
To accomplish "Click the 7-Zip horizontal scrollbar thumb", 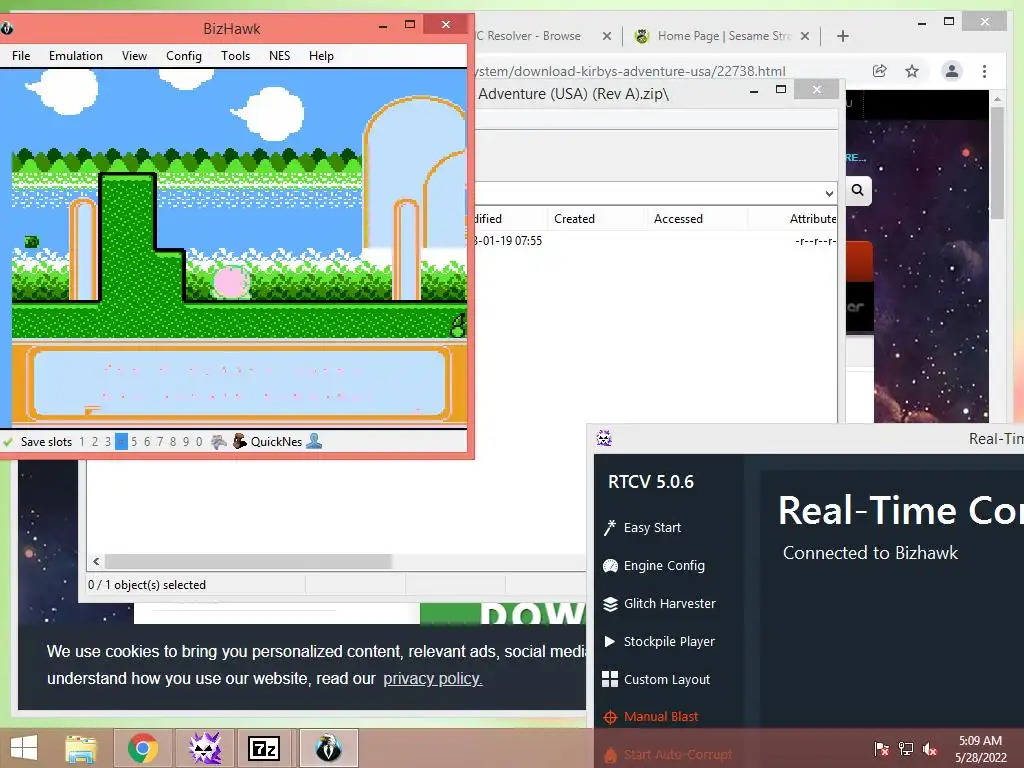I will [248, 562].
